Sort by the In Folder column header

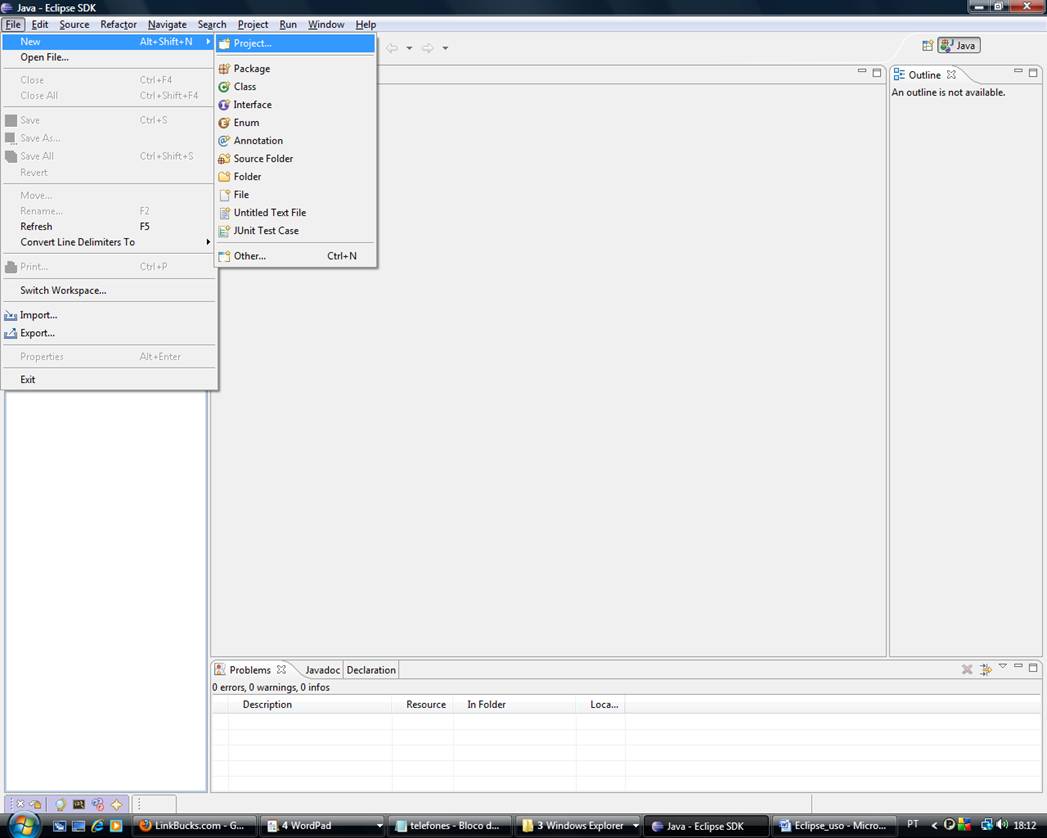pos(515,704)
